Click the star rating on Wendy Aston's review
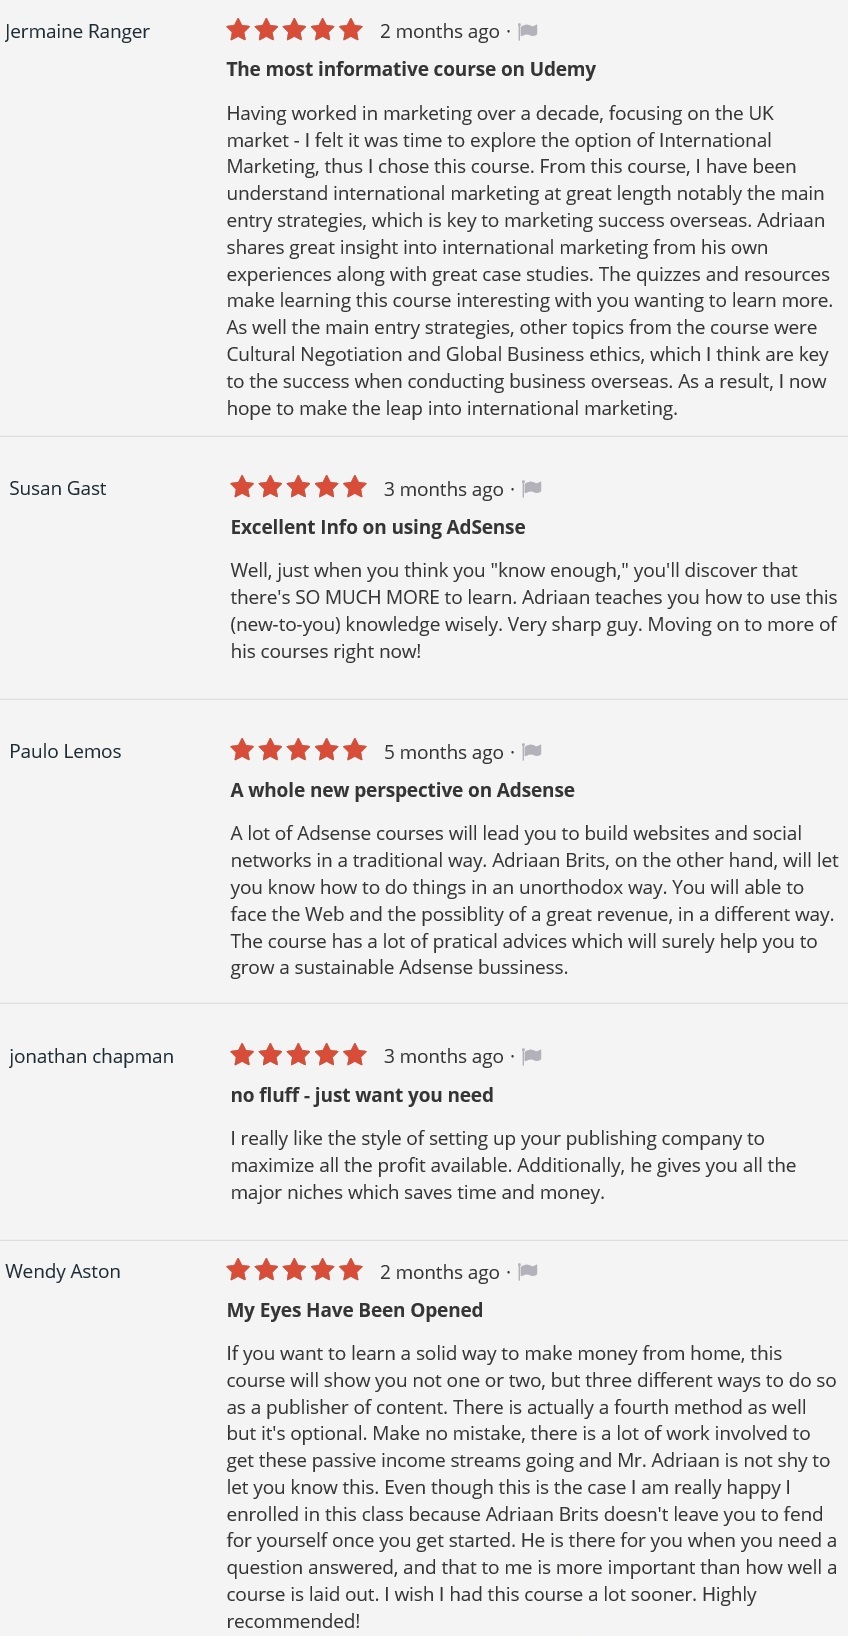Screen dimensions: 848x1636 (294, 1270)
